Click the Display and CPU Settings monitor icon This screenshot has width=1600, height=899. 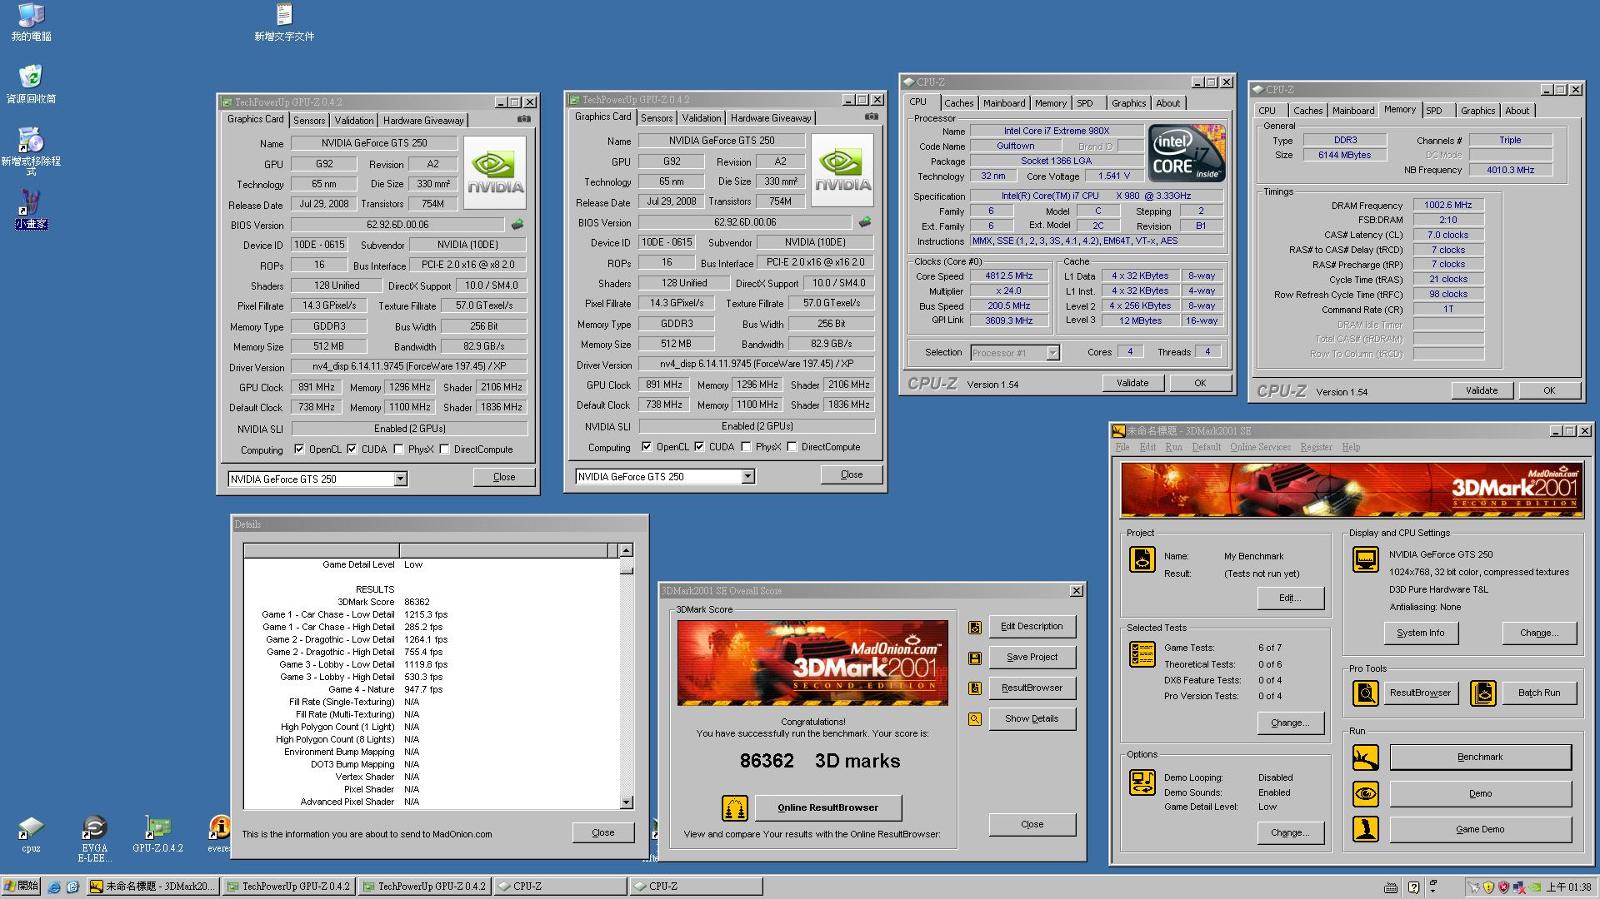click(x=1365, y=559)
